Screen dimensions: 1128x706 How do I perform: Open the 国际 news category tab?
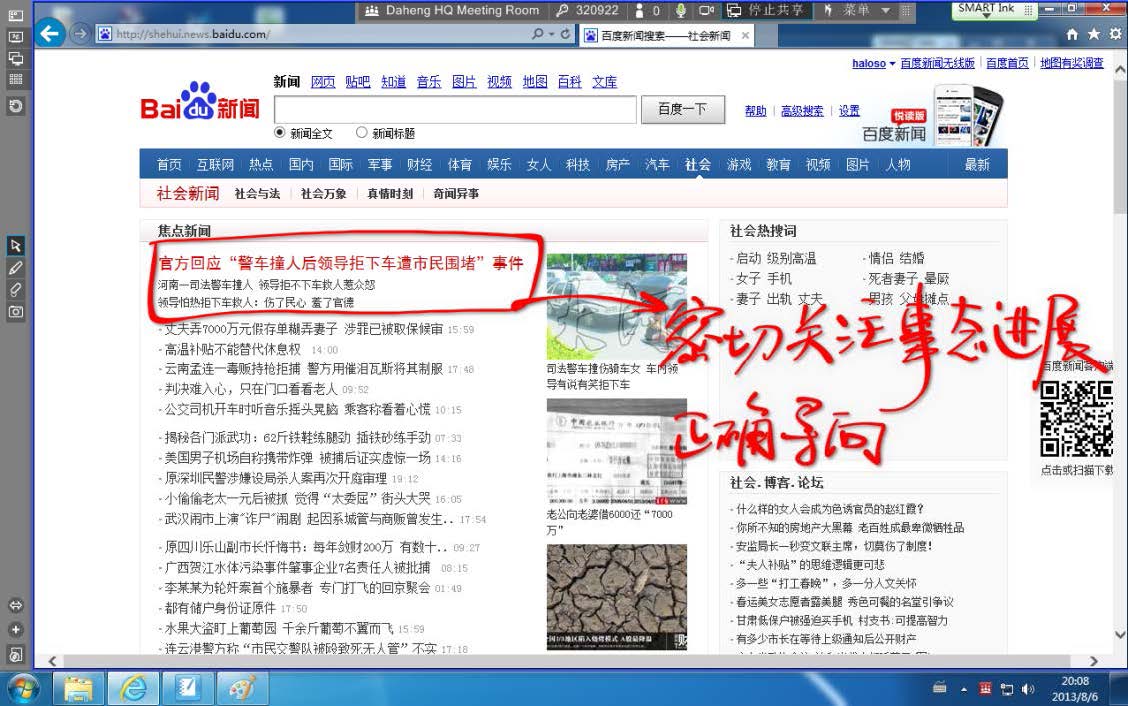(341, 165)
